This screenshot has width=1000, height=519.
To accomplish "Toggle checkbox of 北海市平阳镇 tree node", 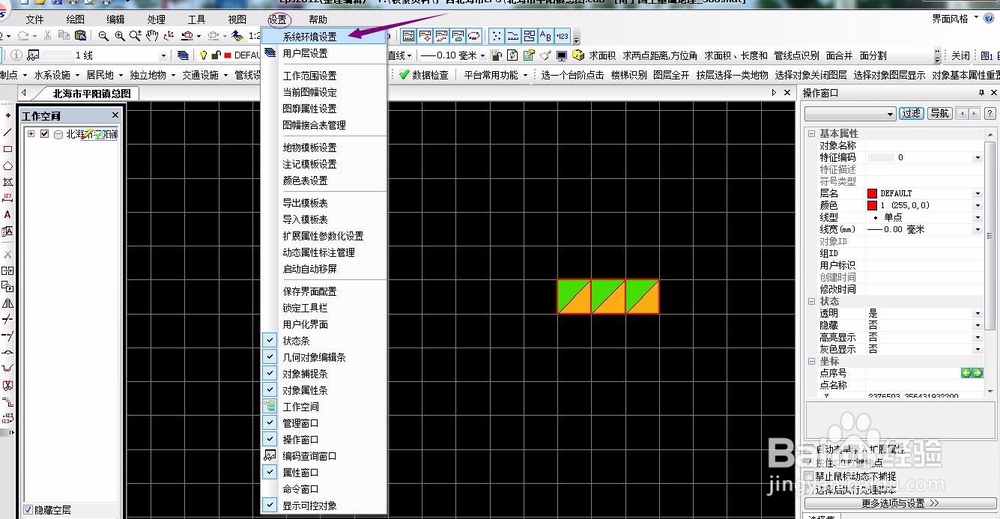I will [45, 134].
